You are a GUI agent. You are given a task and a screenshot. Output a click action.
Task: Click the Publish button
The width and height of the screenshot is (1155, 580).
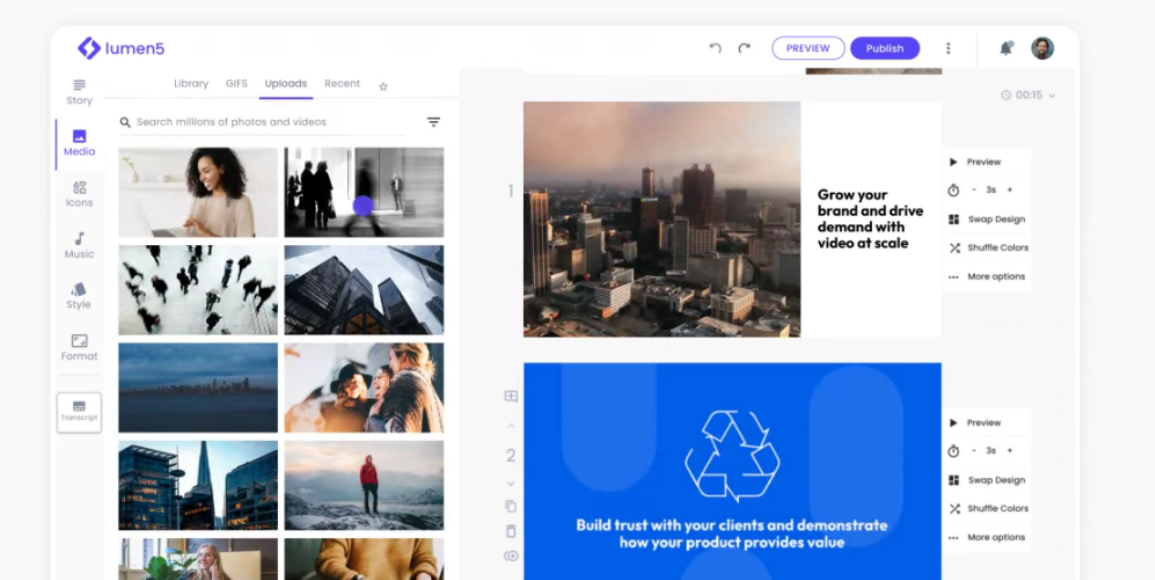[884, 48]
